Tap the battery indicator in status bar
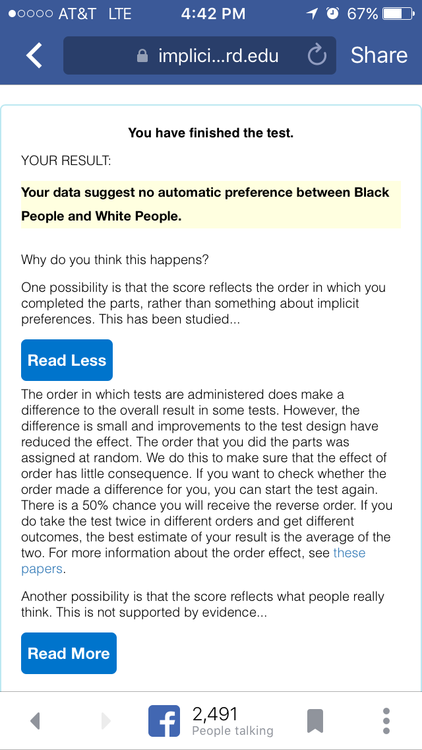Screen dimensions: 422x750 coord(399,14)
